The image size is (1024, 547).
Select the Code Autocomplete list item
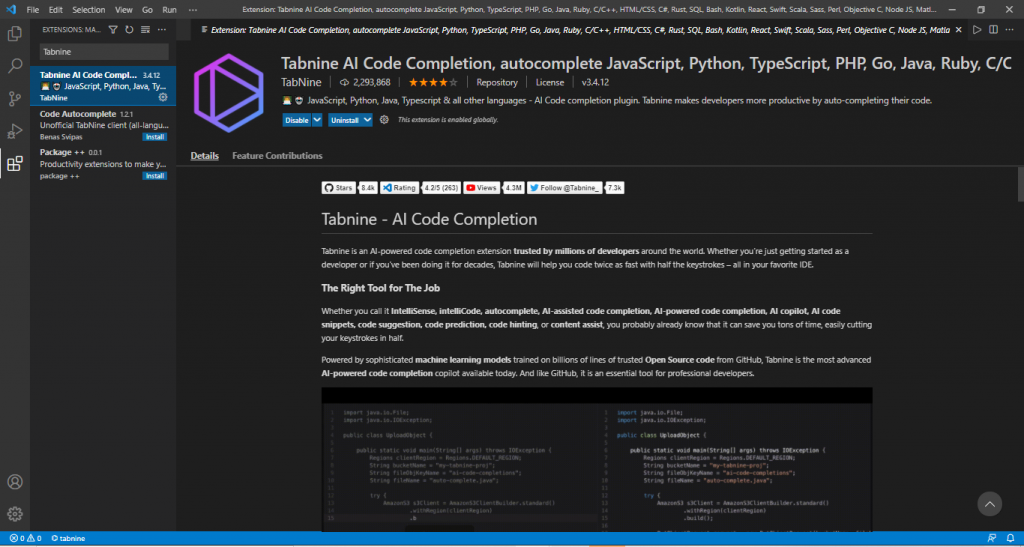(103, 125)
